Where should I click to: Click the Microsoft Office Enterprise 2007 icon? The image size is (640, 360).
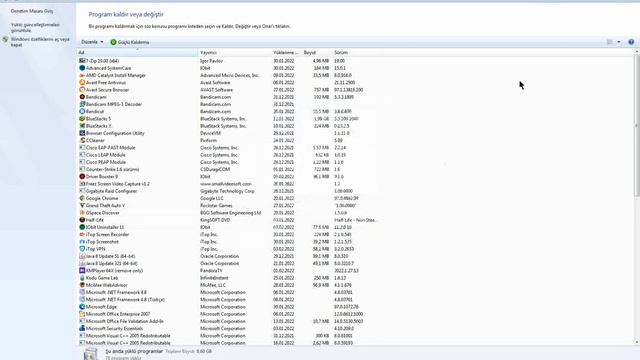pyautogui.click(x=82, y=314)
